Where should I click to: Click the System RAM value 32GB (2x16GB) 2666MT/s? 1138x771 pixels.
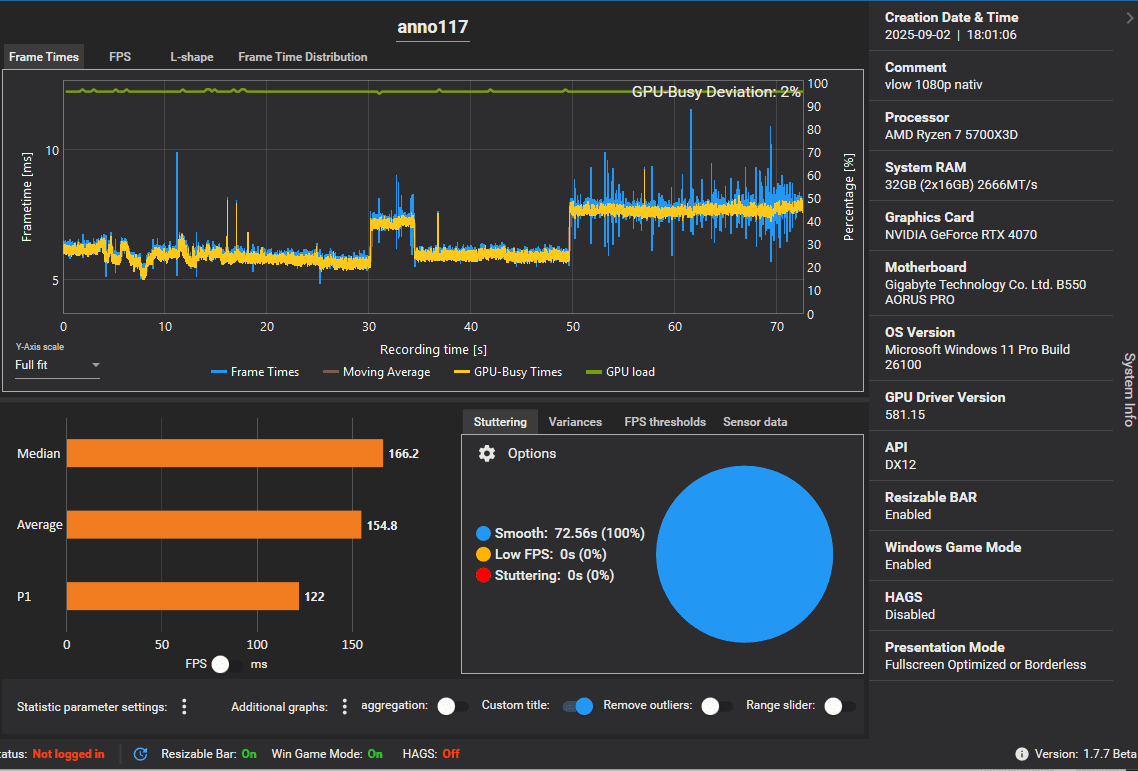(961, 184)
